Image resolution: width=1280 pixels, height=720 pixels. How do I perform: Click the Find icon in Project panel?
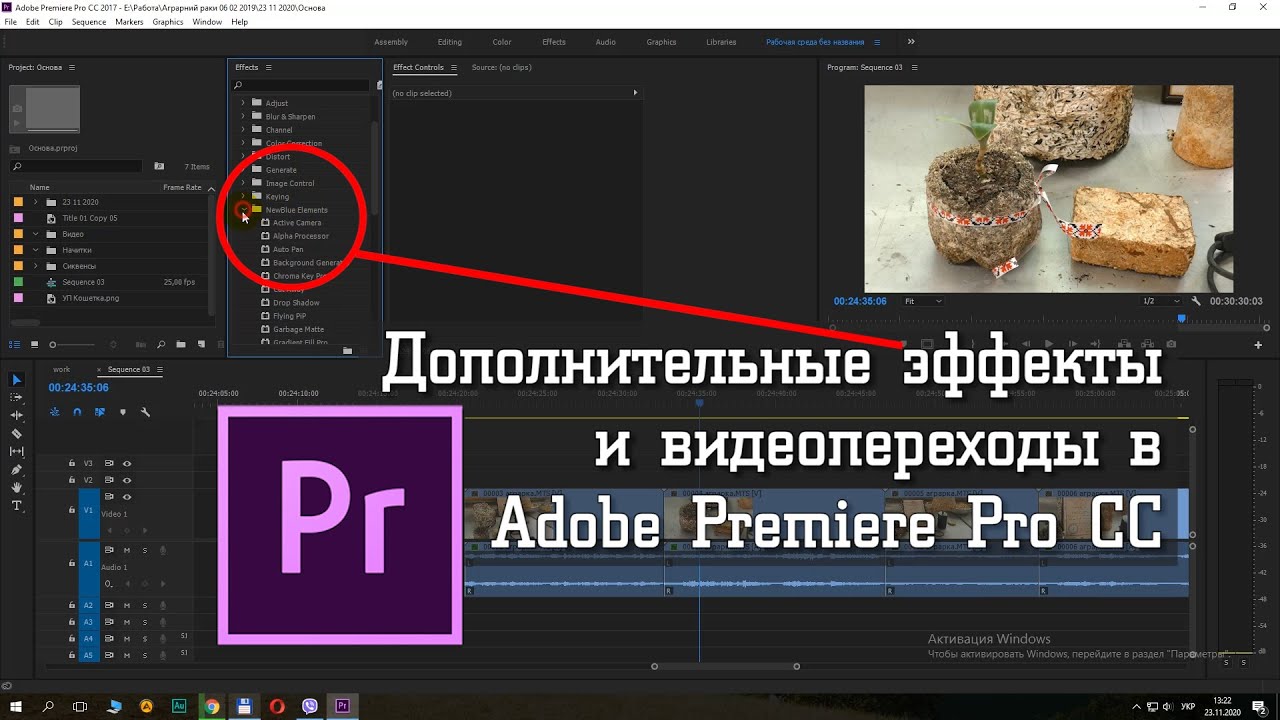[x=161, y=344]
